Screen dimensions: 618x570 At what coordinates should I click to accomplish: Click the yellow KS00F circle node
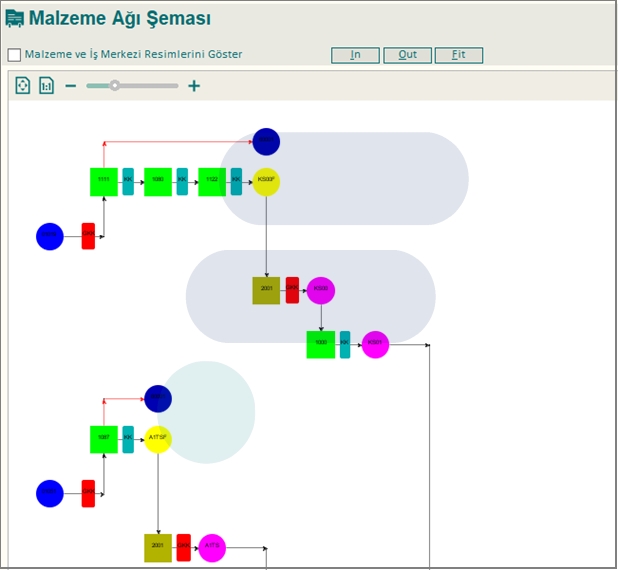click(266, 182)
